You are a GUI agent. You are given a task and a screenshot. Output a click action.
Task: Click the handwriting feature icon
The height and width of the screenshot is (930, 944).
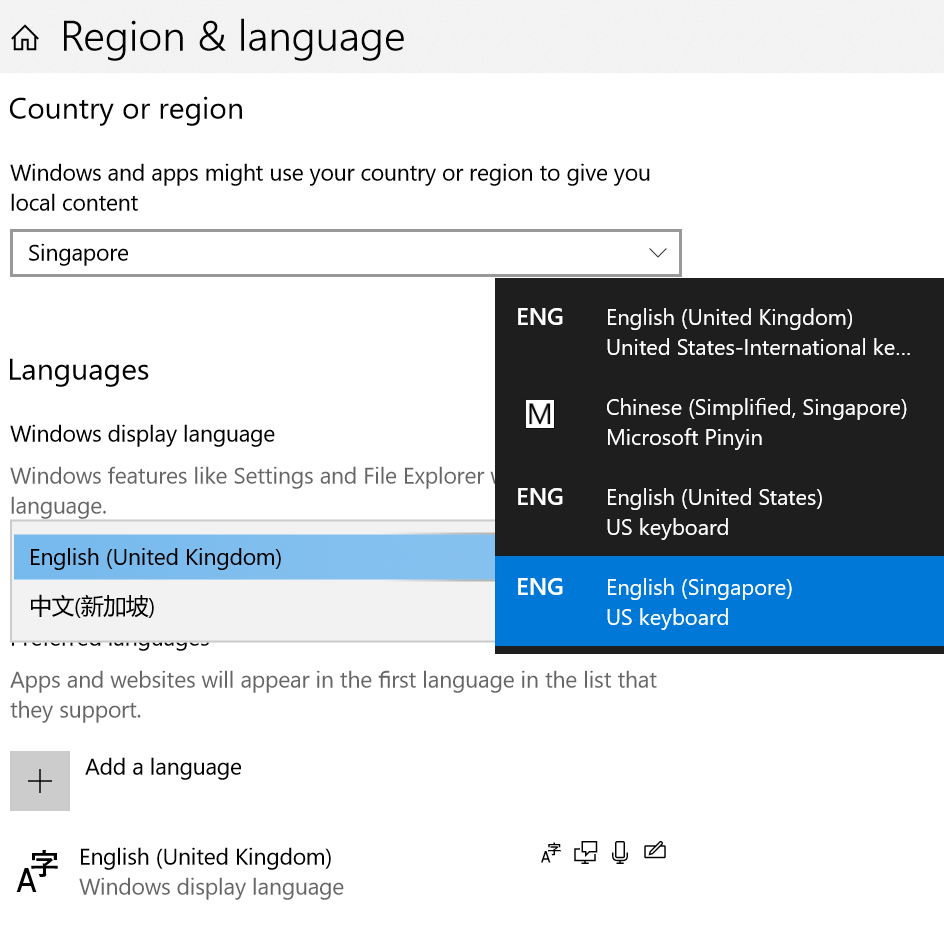point(655,851)
